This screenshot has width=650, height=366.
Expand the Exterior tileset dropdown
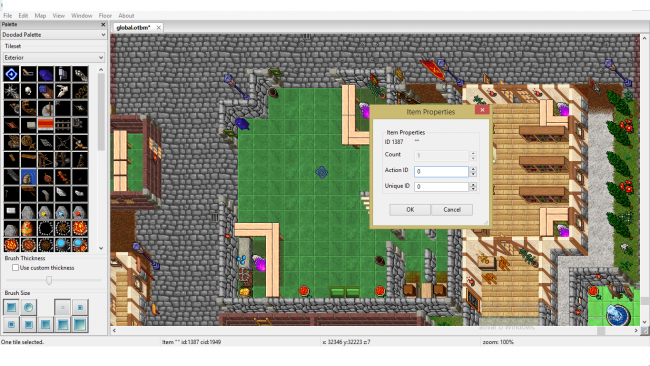[x=53, y=58]
